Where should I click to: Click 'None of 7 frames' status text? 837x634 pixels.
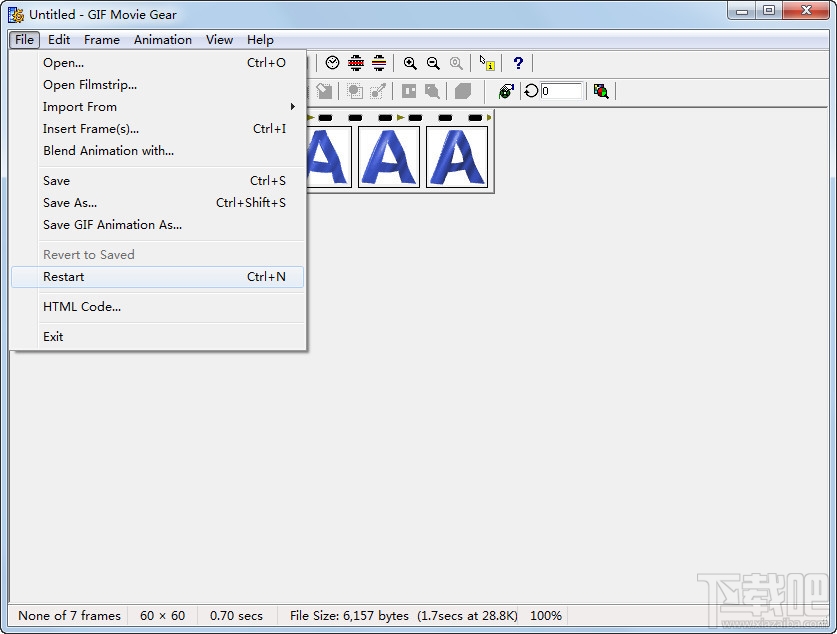click(x=69, y=616)
